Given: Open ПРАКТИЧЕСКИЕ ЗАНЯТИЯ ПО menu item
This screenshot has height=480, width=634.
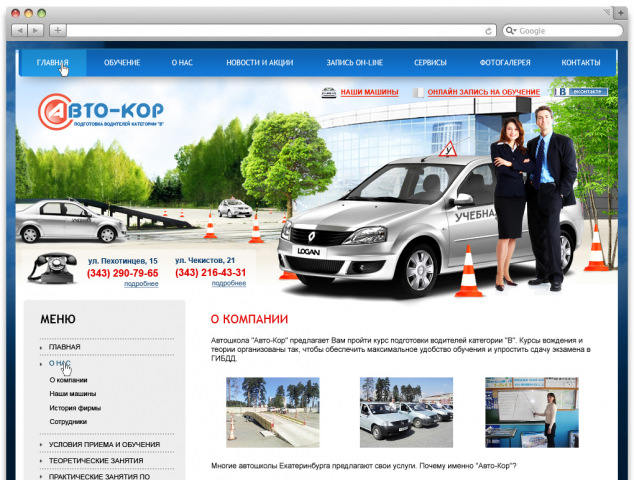Looking at the screenshot, I should click(x=99, y=476).
